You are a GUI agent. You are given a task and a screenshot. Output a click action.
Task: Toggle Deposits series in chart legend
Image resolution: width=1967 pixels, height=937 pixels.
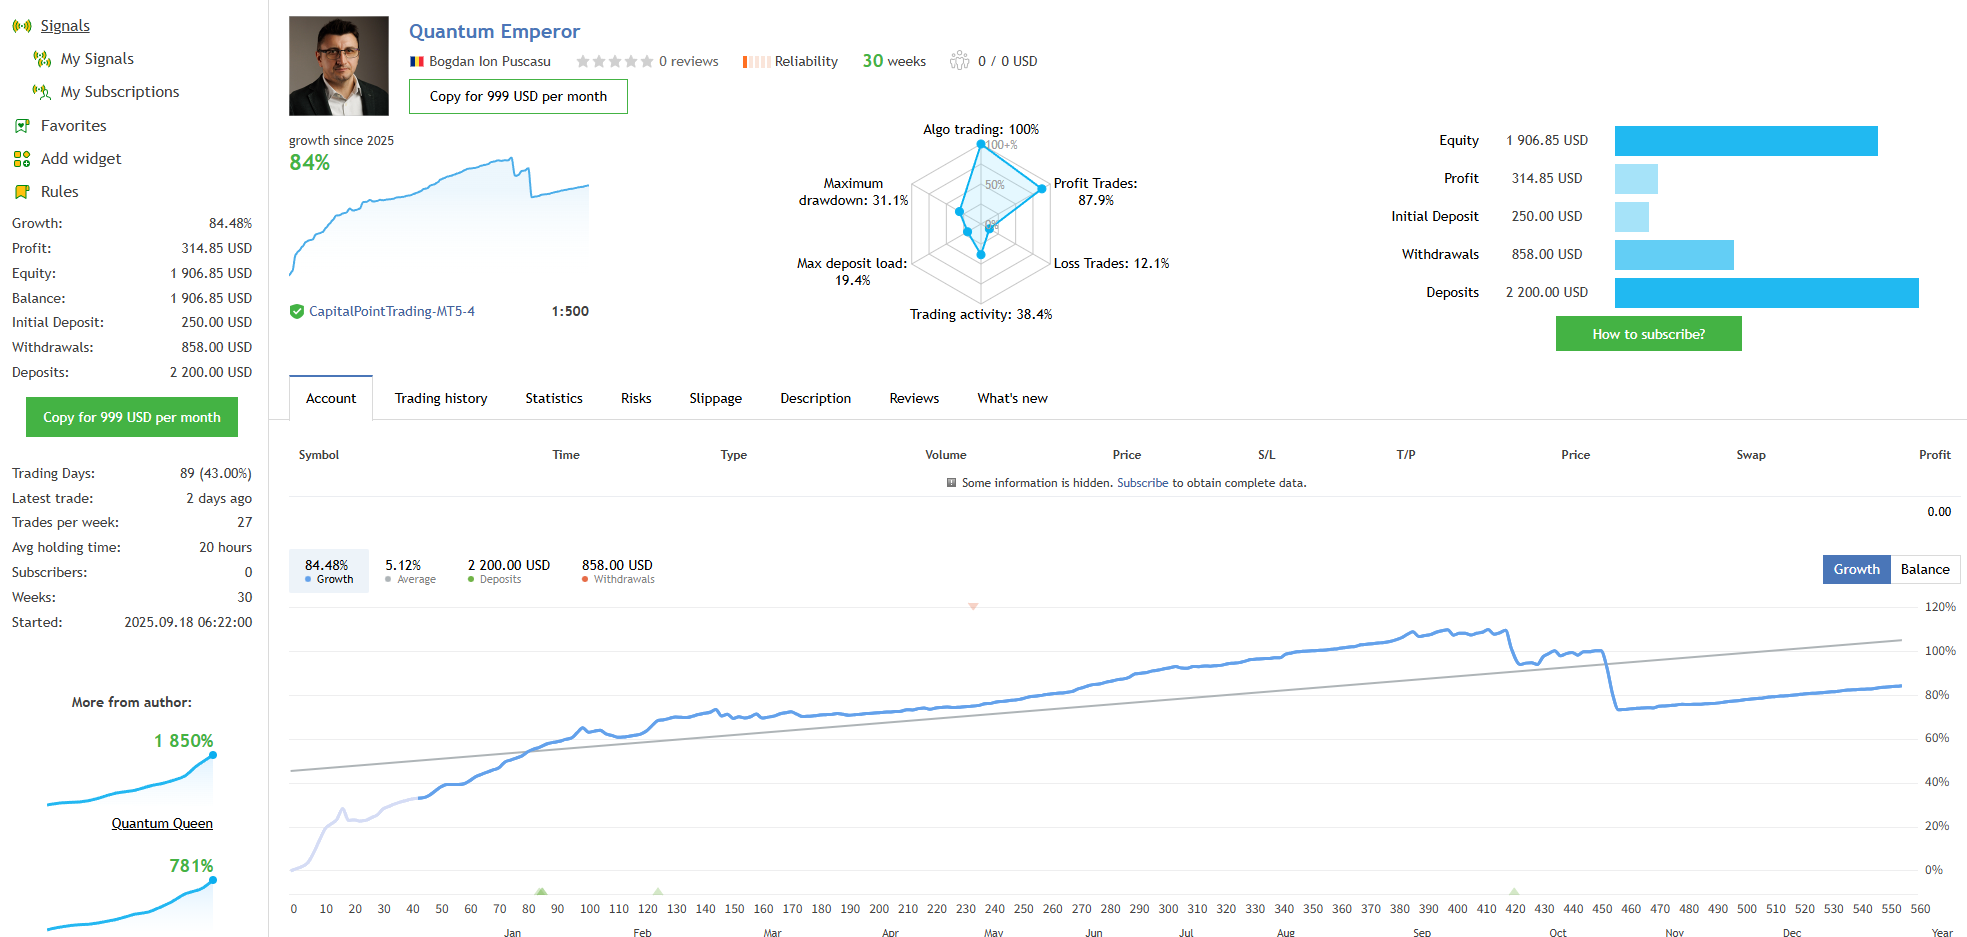[508, 571]
